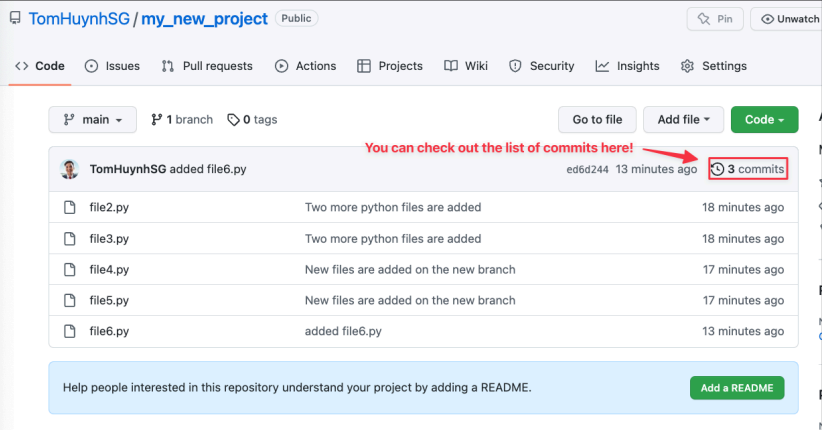Image resolution: width=822 pixels, height=430 pixels.
Task: Click 18 minutes ago in file2.py row
Action: pos(743,207)
